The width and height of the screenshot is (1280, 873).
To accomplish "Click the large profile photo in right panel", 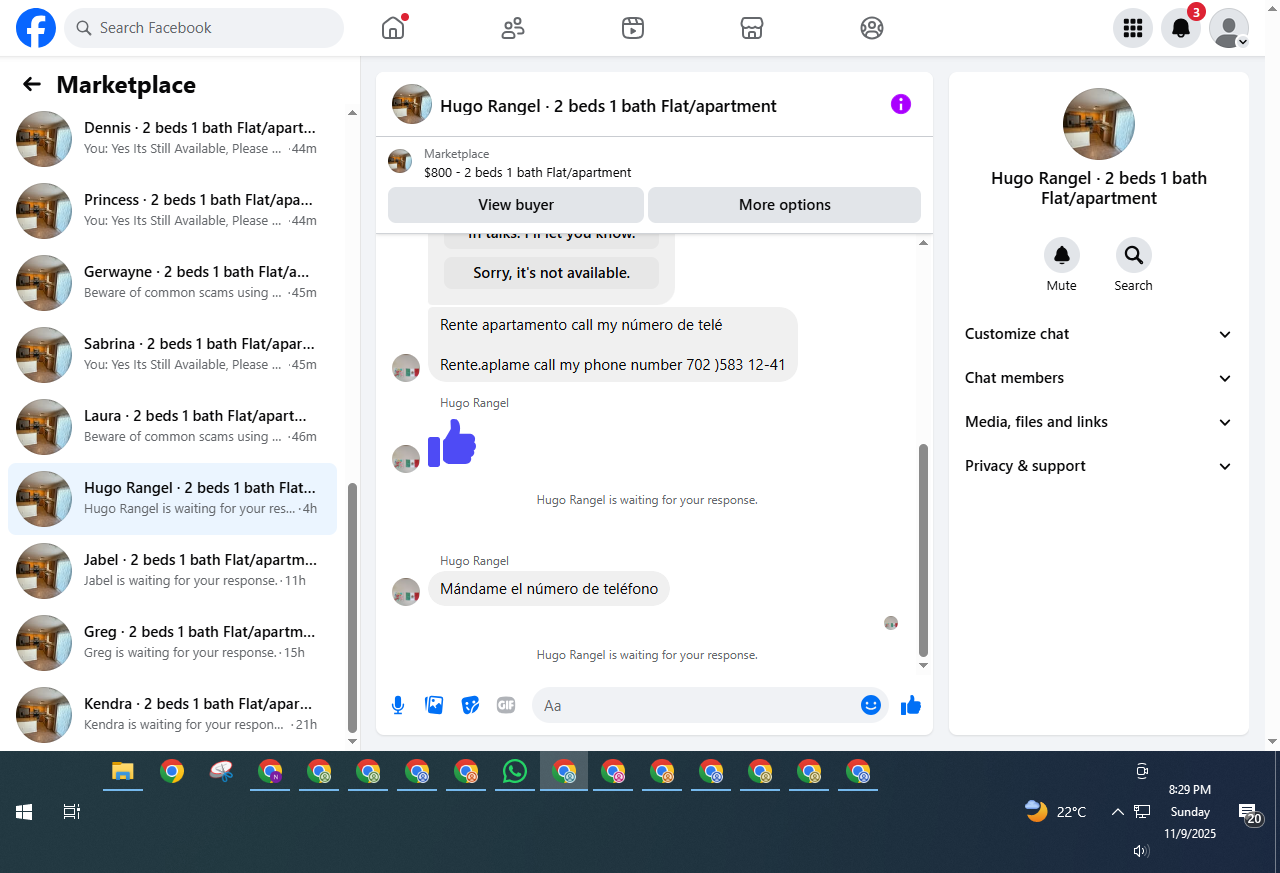I will (1099, 124).
